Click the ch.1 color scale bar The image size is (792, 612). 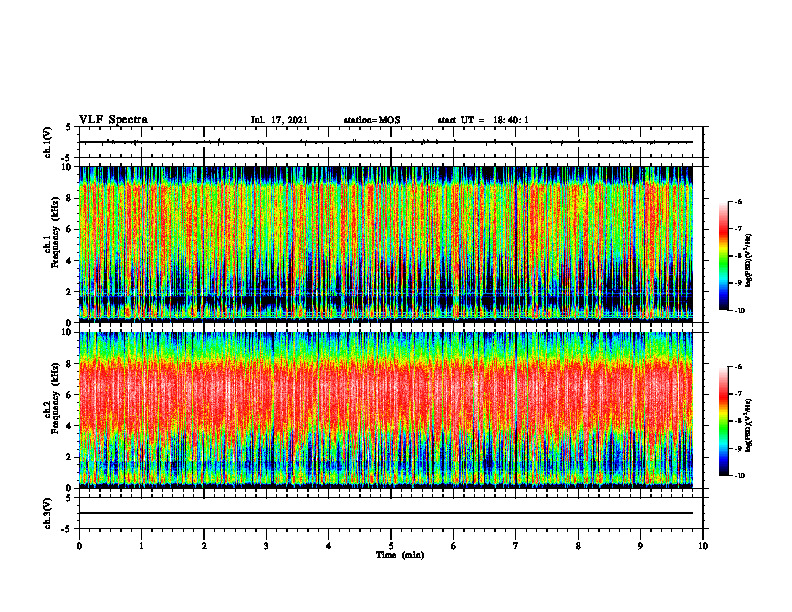click(723, 256)
